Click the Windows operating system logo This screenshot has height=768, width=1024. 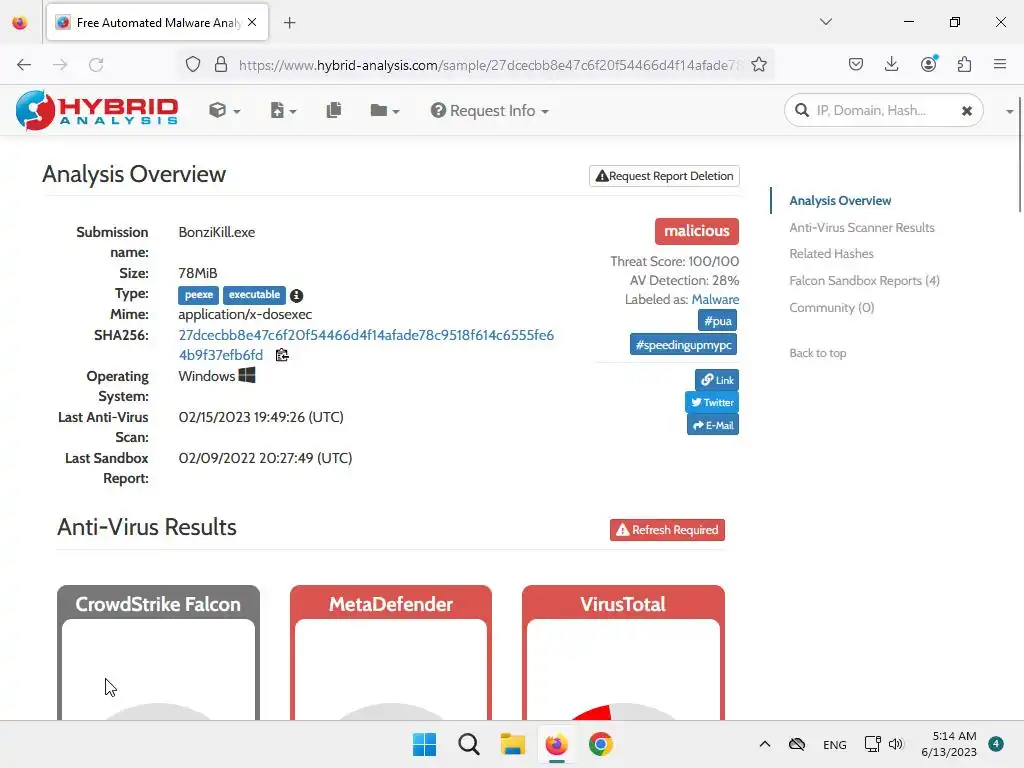(247, 375)
